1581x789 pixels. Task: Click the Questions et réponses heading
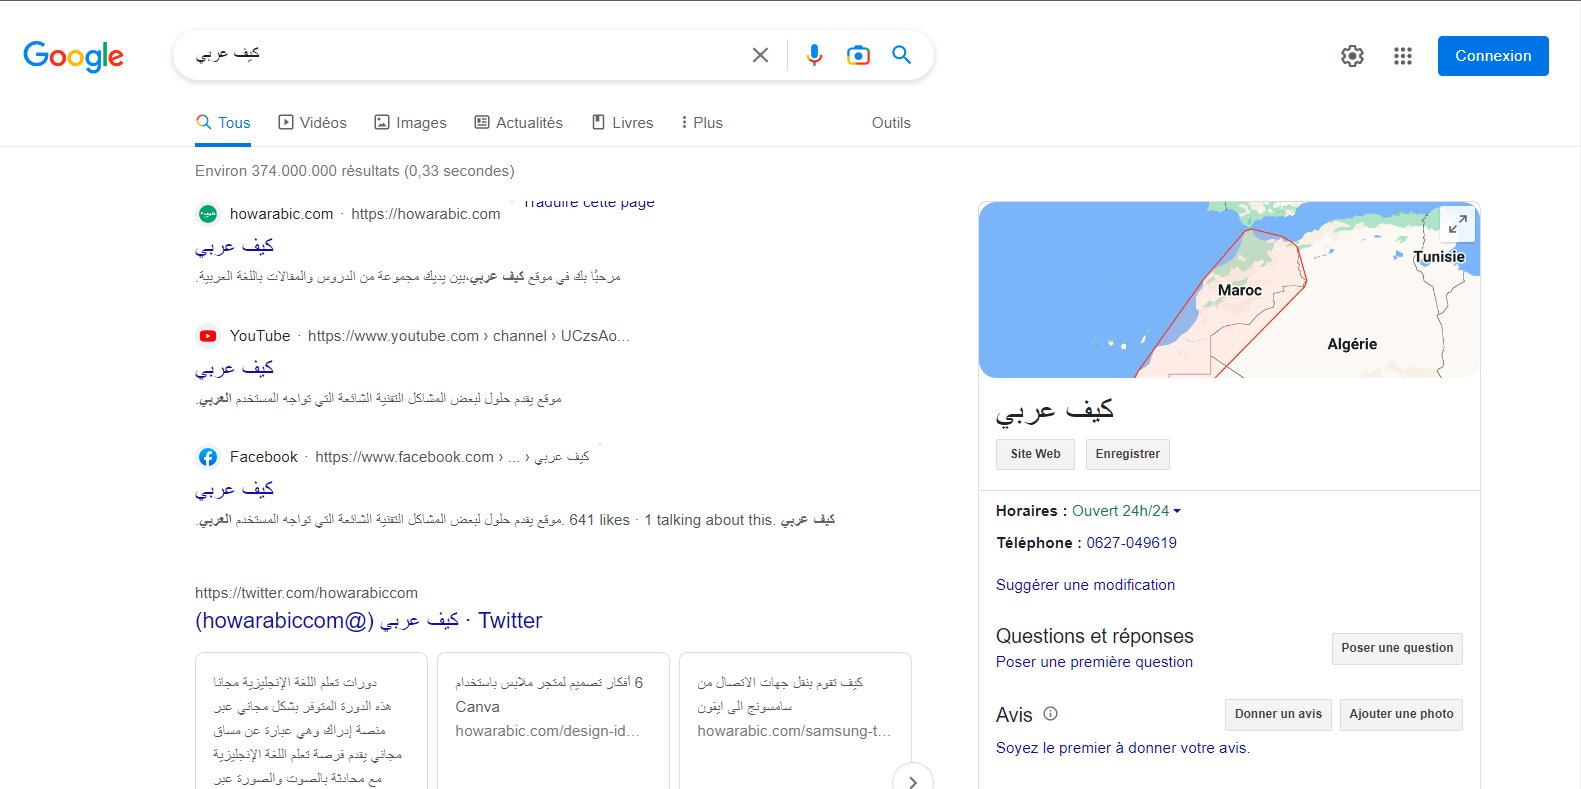[x=1094, y=636]
